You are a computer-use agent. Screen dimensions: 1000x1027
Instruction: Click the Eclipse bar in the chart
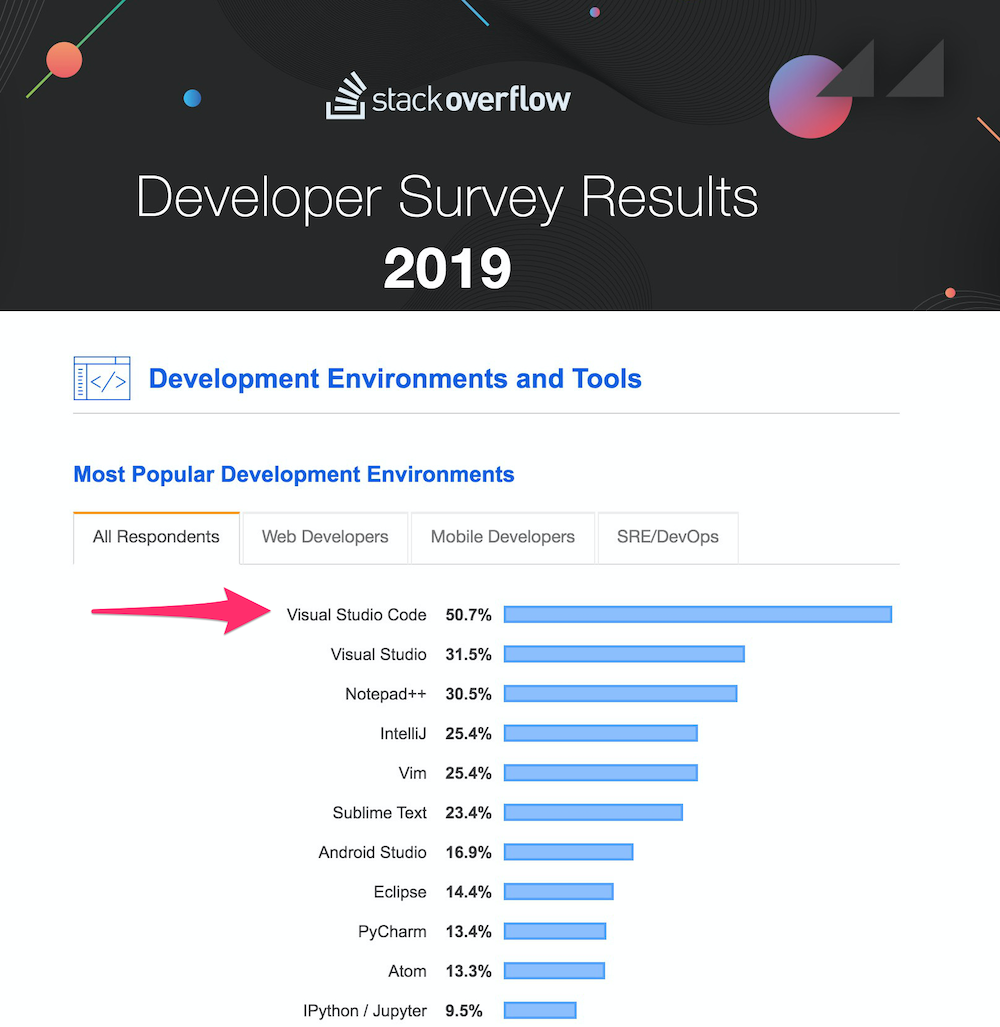(x=559, y=891)
